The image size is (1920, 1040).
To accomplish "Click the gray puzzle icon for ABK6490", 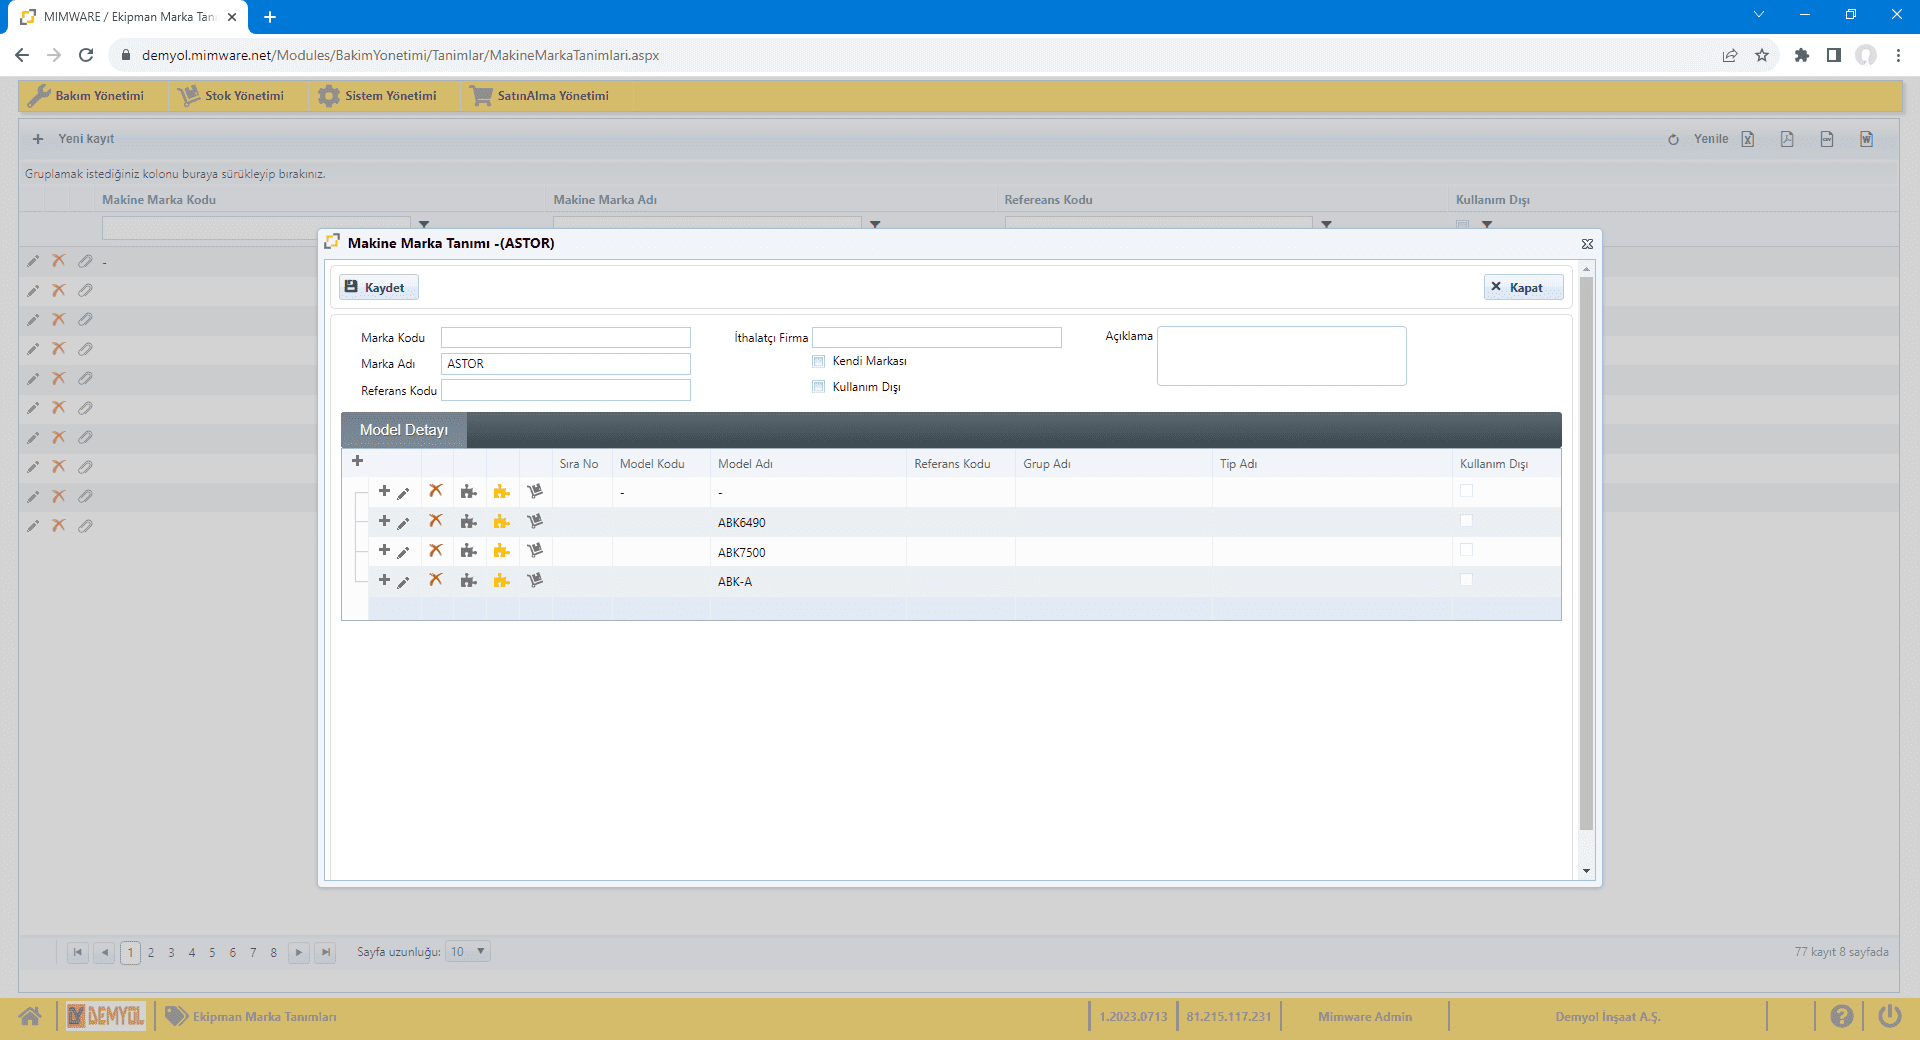I will click(468, 522).
